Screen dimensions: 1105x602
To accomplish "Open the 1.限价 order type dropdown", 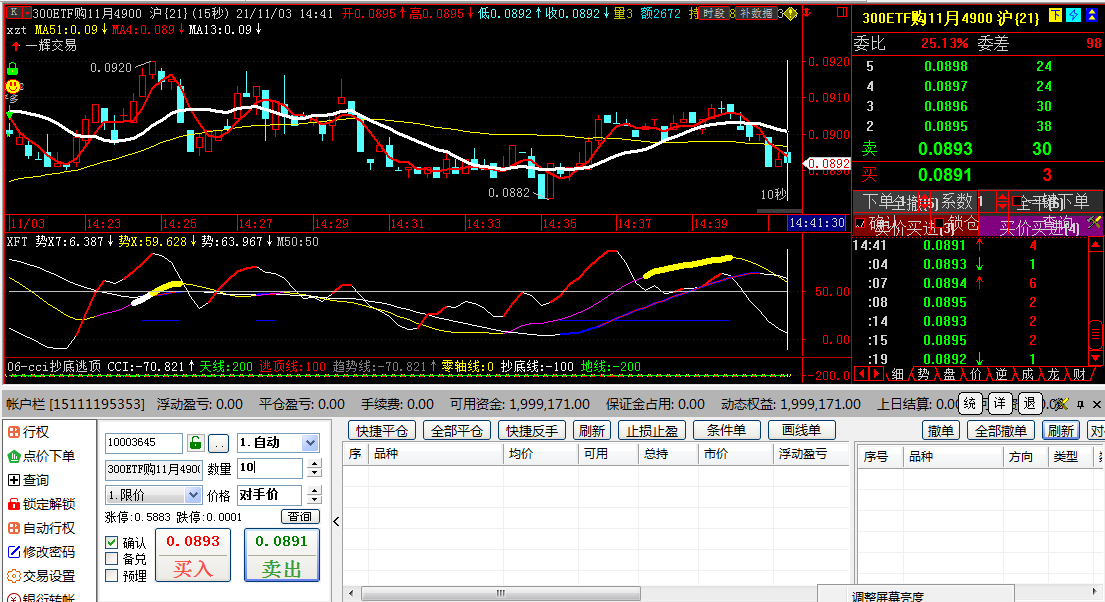I will point(153,495).
